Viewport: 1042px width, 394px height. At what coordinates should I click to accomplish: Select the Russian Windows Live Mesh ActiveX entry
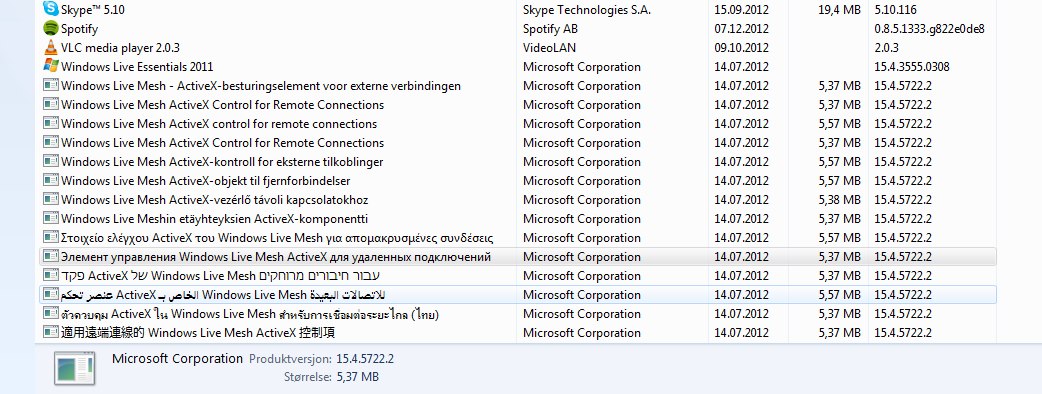point(518,256)
